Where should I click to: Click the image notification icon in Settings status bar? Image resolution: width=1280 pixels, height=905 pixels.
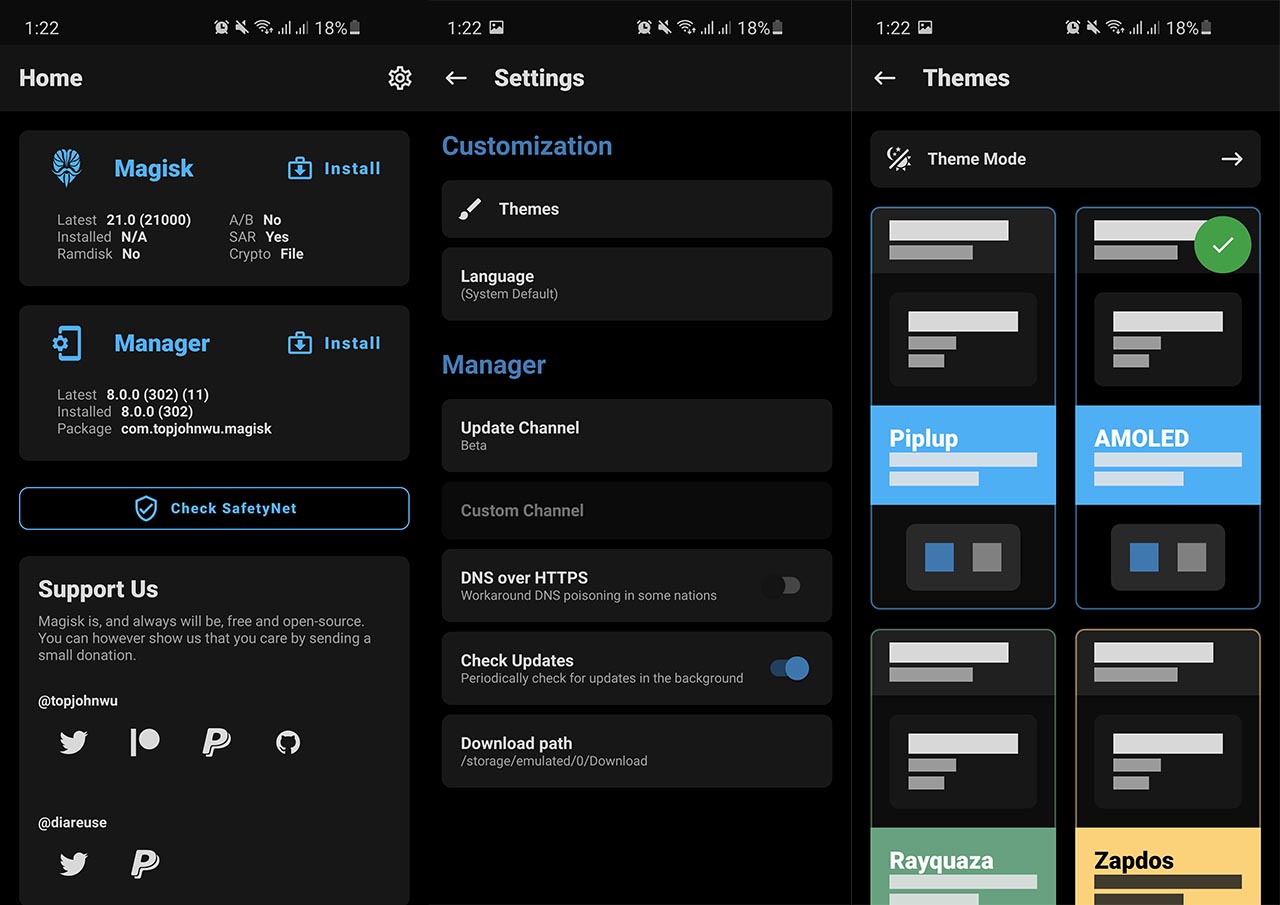497,28
